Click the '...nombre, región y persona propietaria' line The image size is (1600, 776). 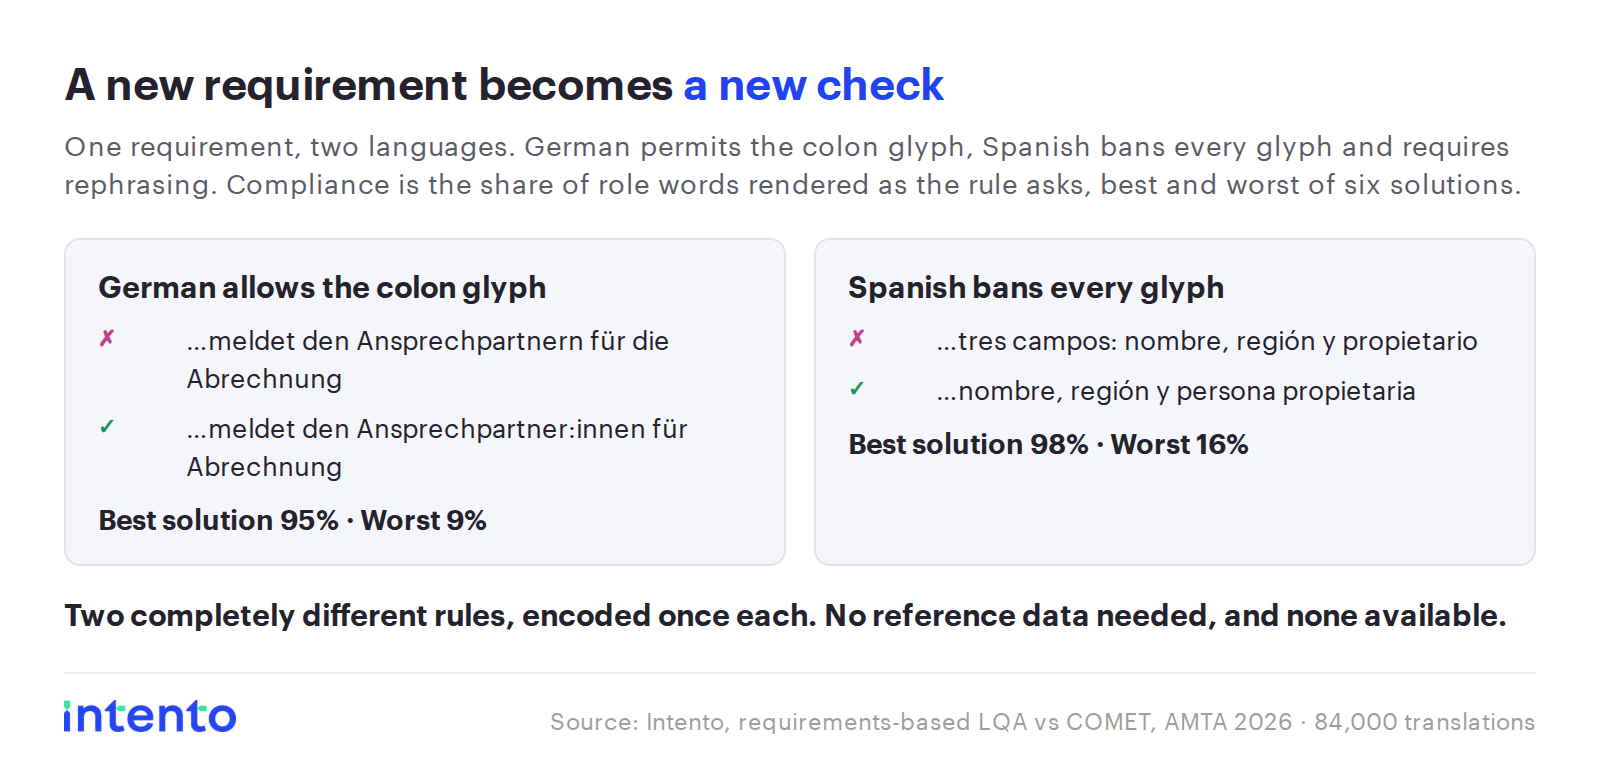(x=1176, y=391)
